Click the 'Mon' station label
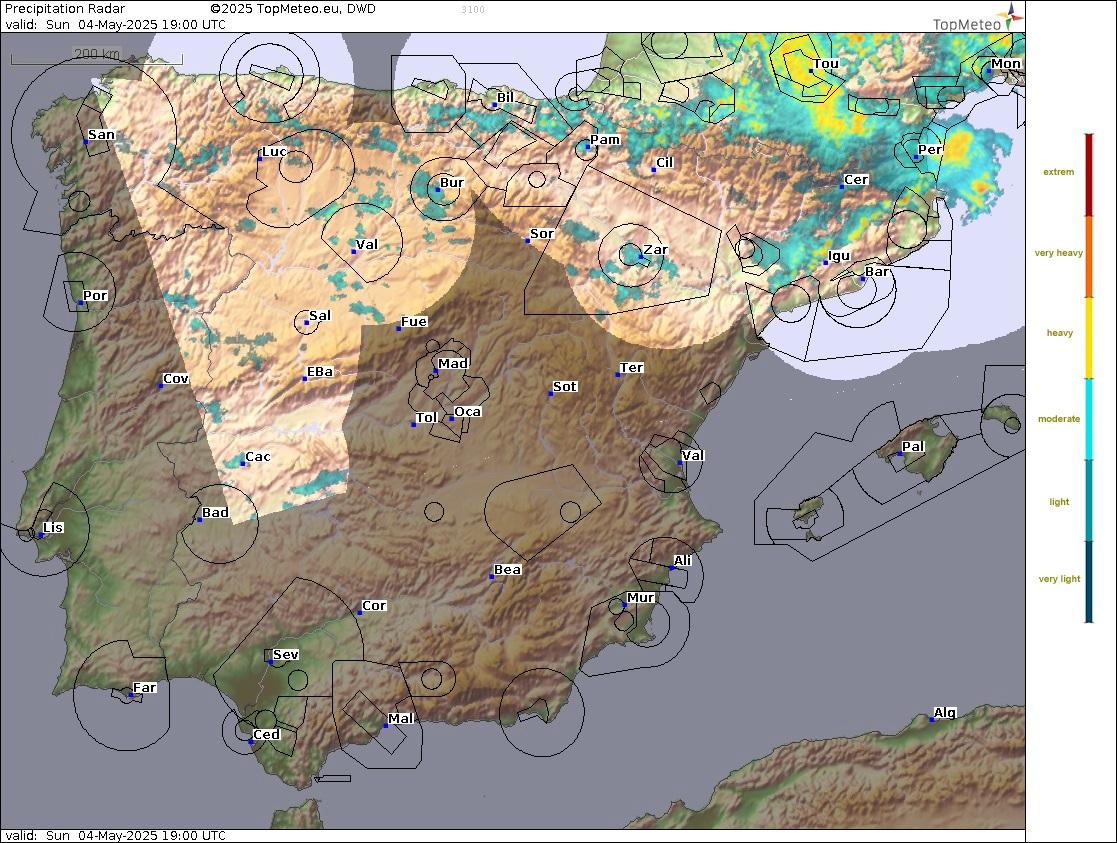The height and width of the screenshot is (843, 1117). tap(1005, 63)
